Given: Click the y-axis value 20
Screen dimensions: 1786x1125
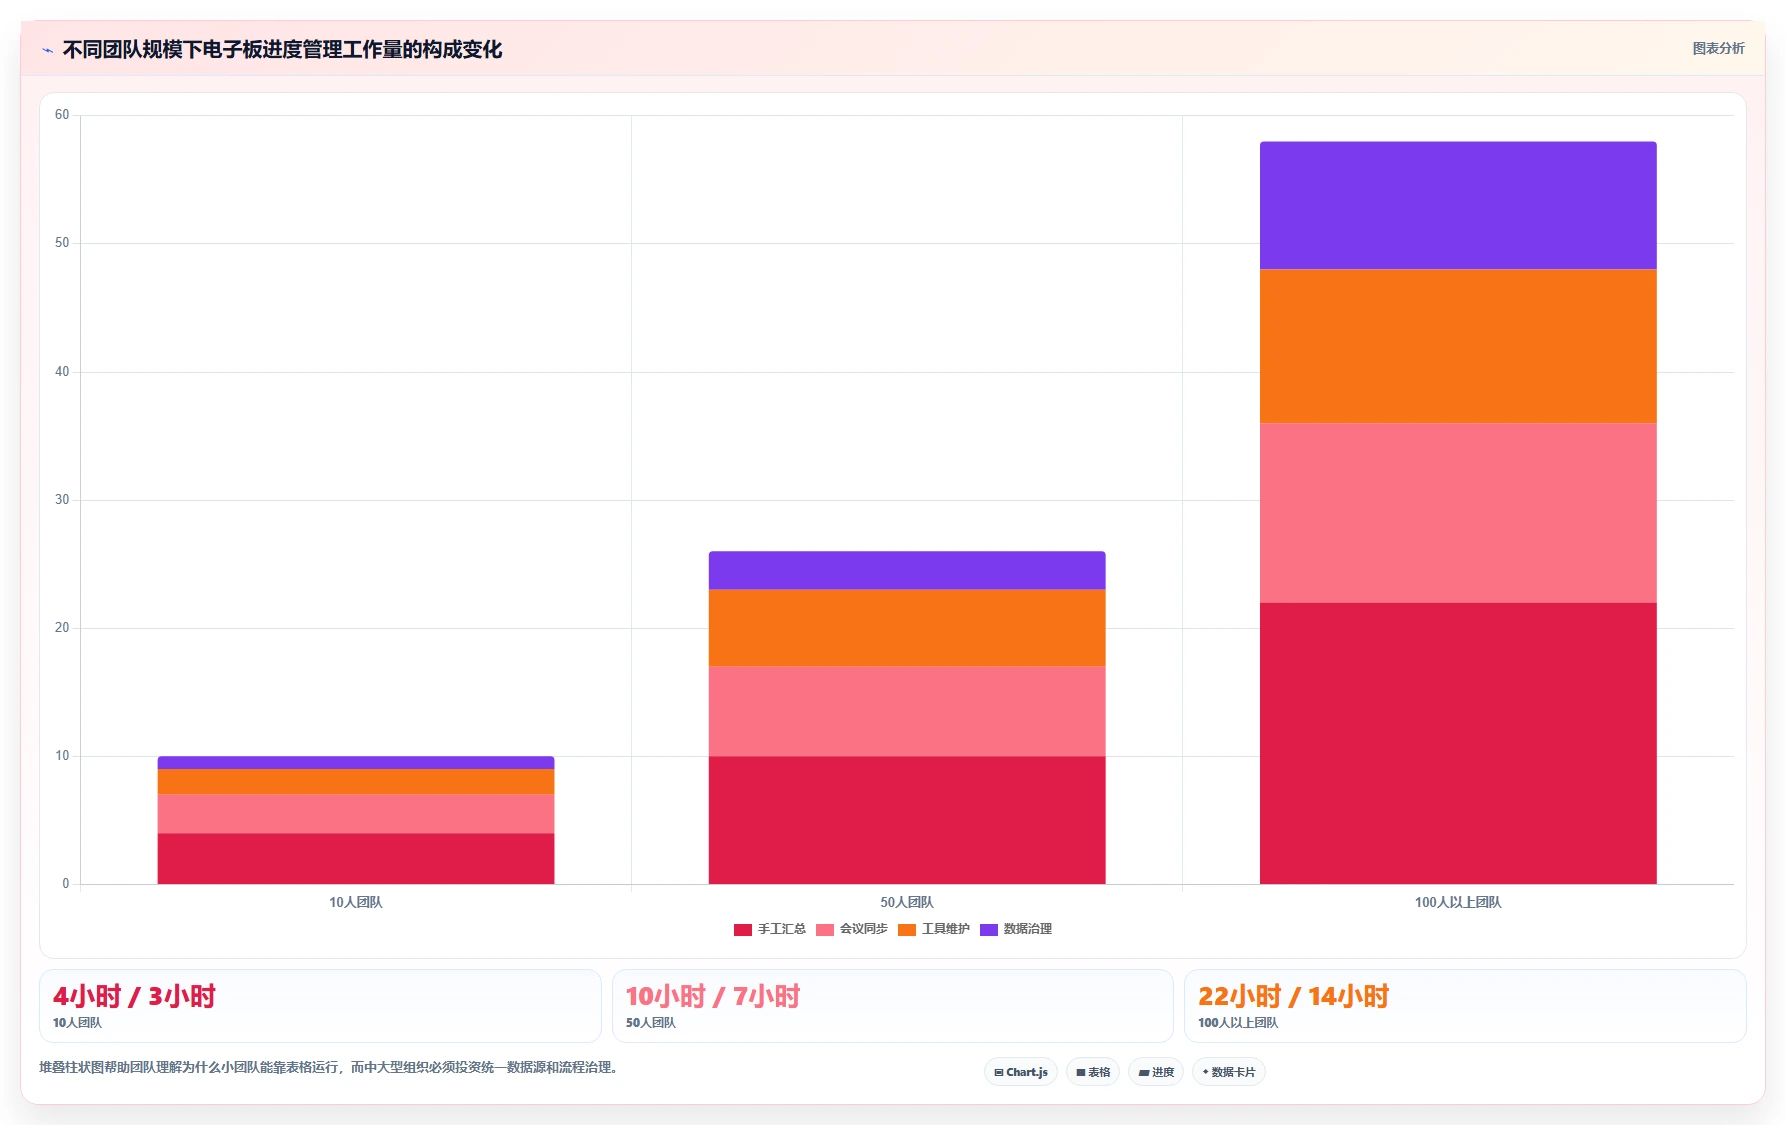Looking at the screenshot, I should 62,628.
